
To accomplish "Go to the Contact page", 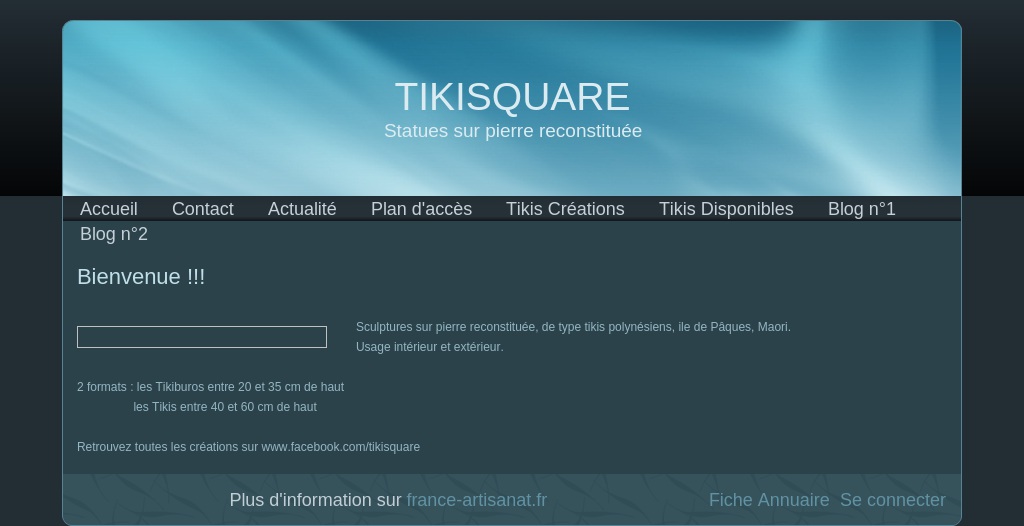I will point(202,209).
